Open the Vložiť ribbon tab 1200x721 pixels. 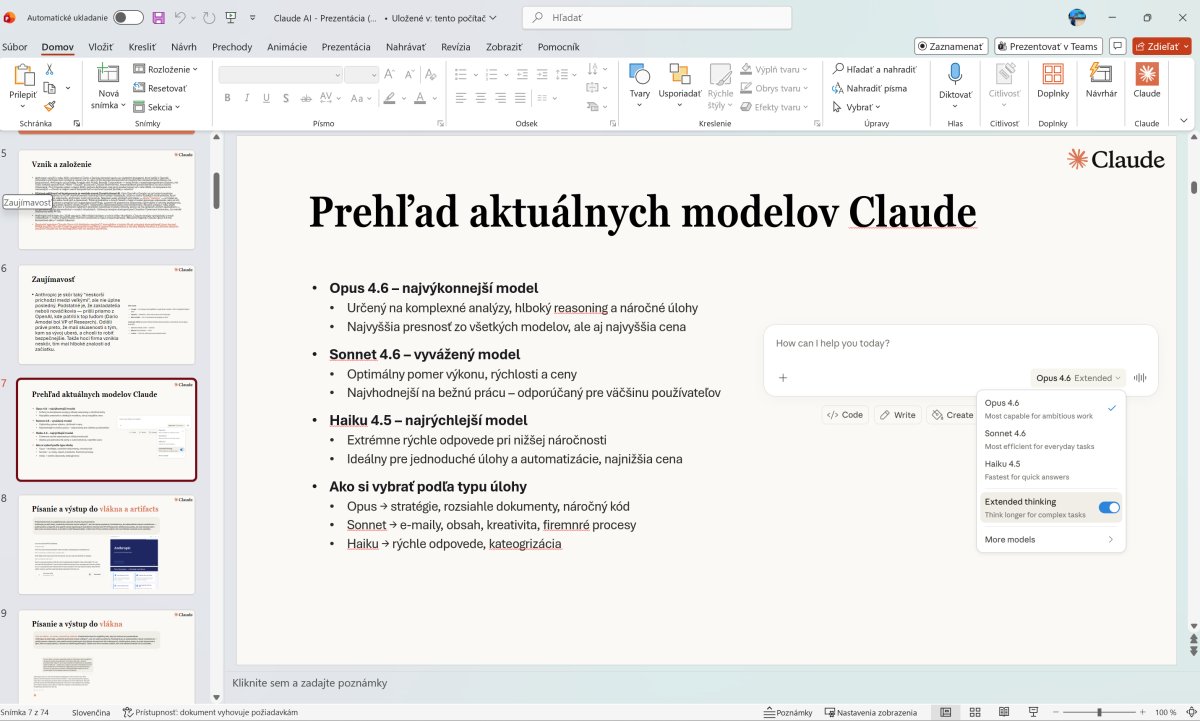[100, 47]
